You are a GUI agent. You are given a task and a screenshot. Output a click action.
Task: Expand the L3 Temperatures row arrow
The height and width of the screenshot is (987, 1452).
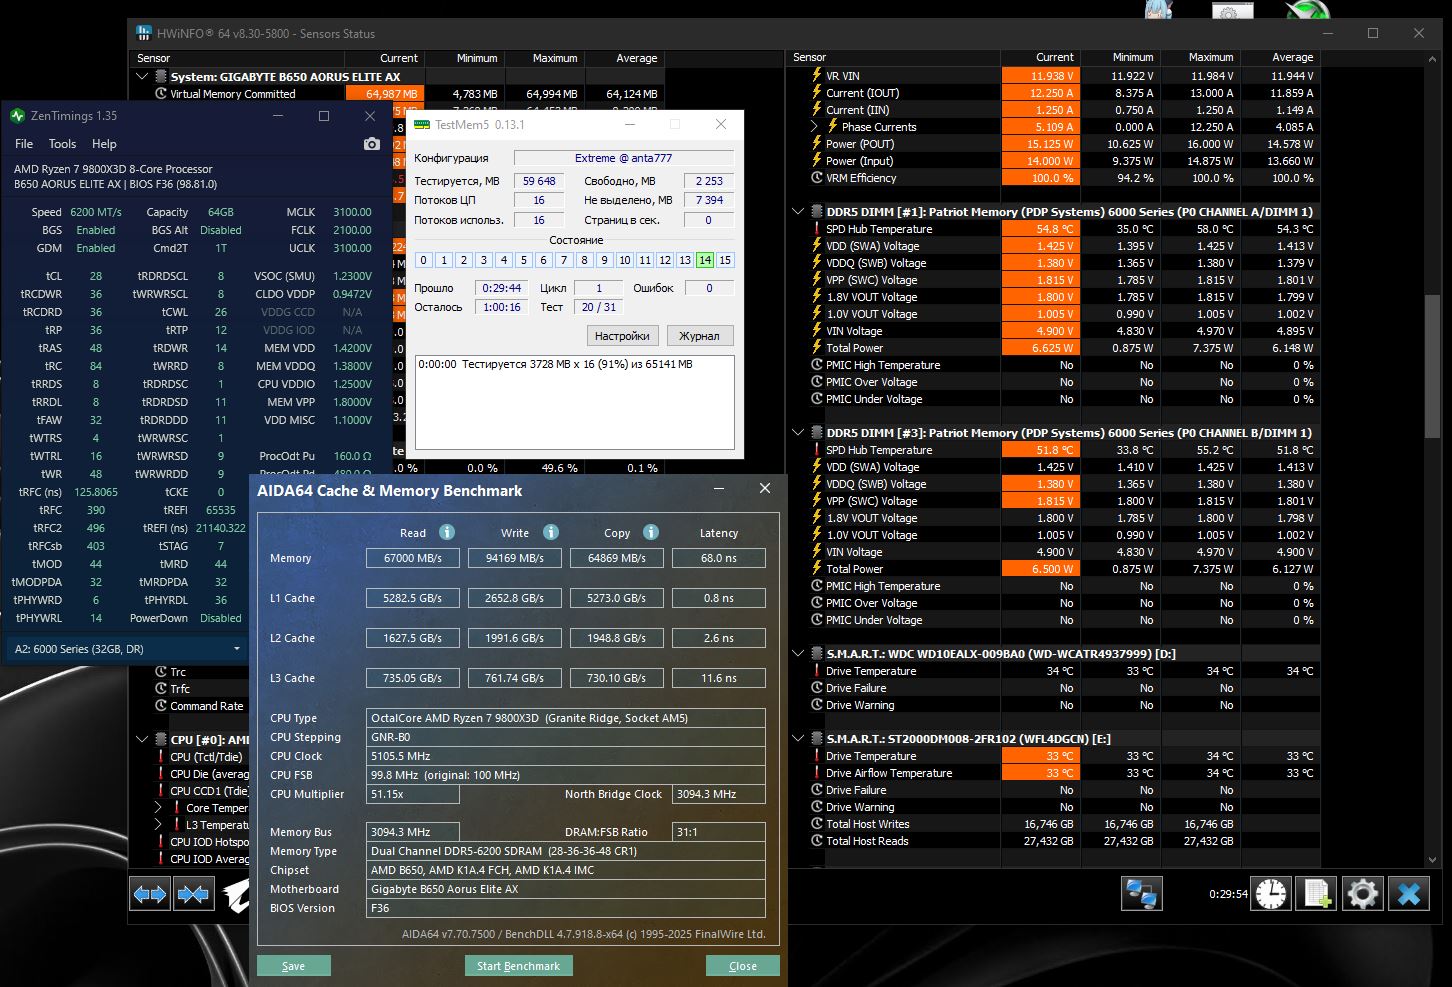(158, 825)
